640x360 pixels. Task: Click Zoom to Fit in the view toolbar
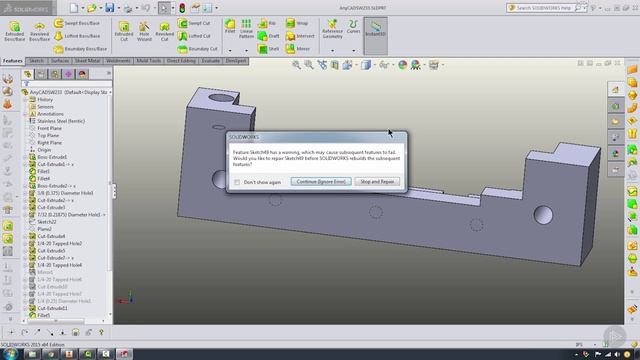pyautogui.click(x=296, y=65)
